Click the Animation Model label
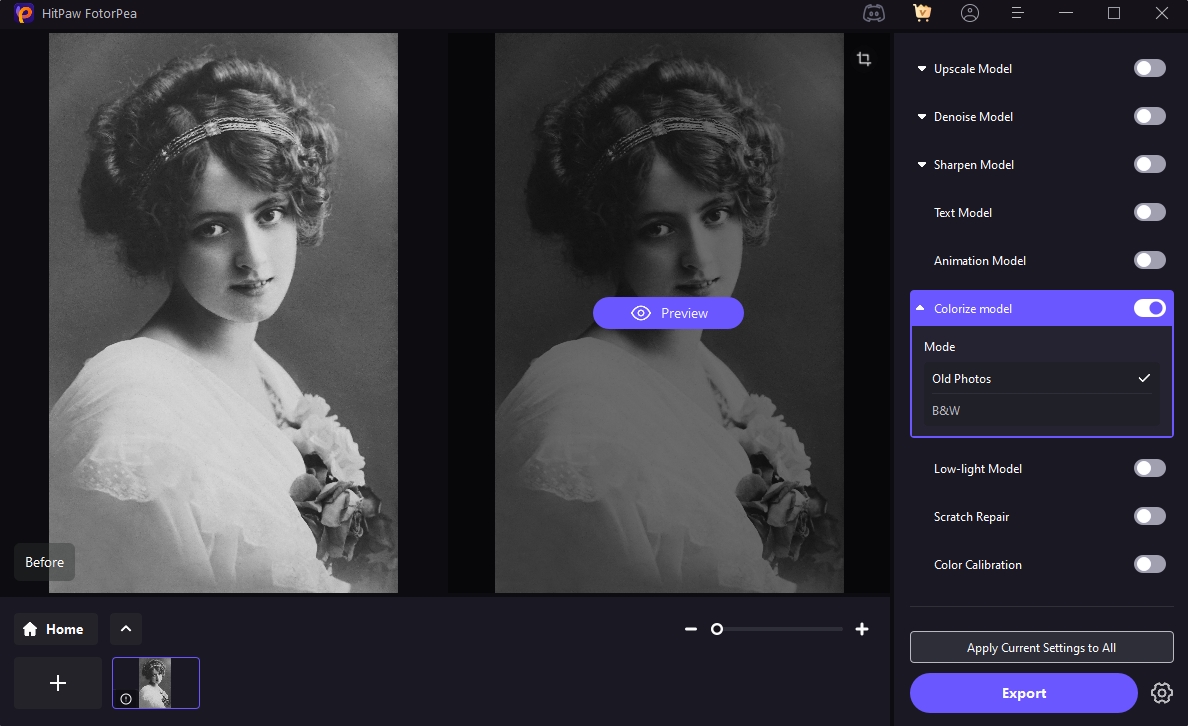This screenshot has height=726, width=1188. [980, 261]
